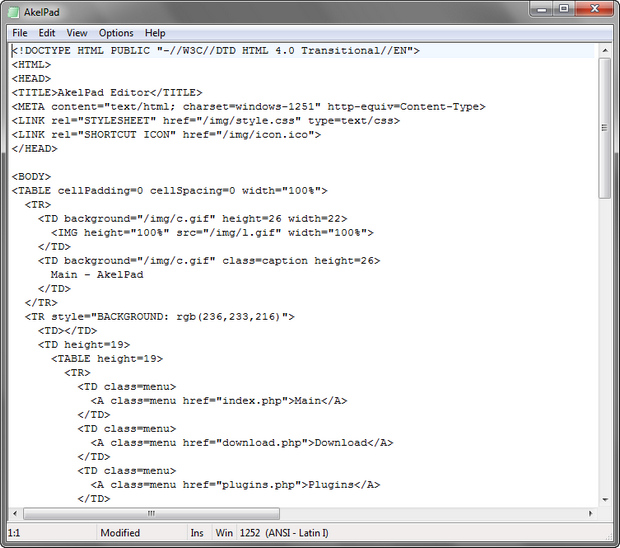
Task: Click the LINK rel="STYLESHEET" line
Action: point(206,121)
